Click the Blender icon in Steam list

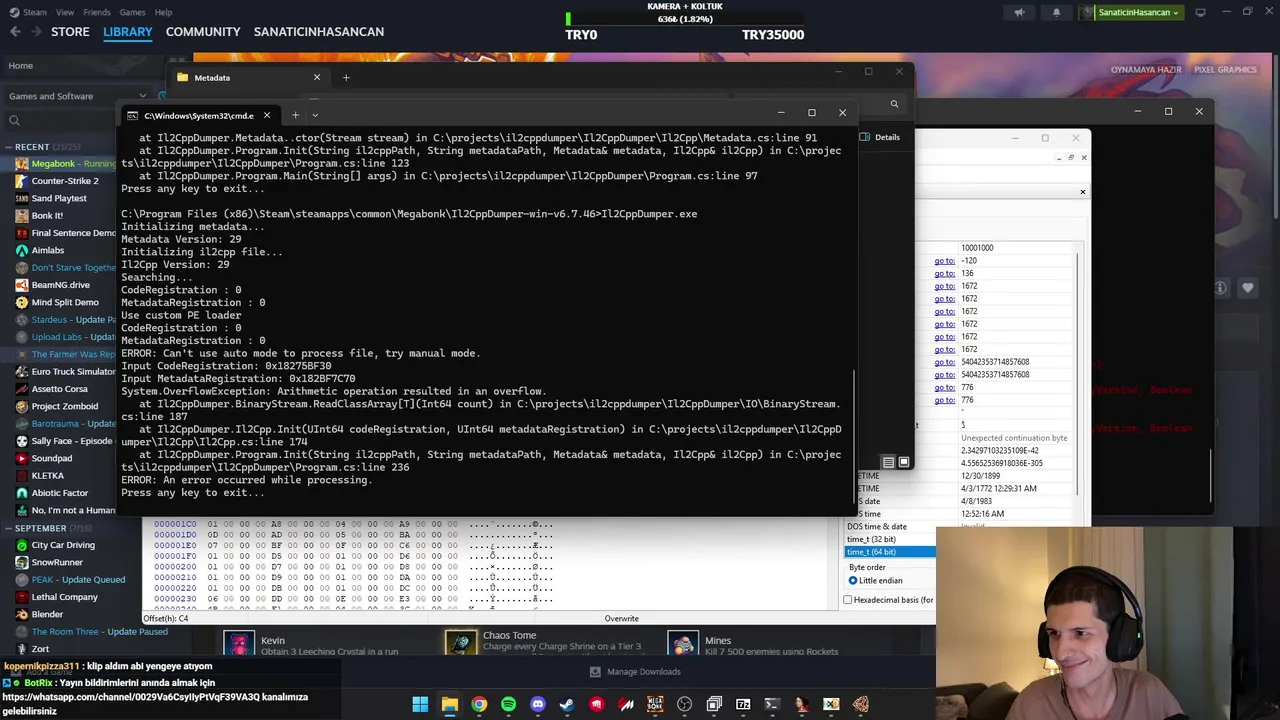(x=21, y=614)
